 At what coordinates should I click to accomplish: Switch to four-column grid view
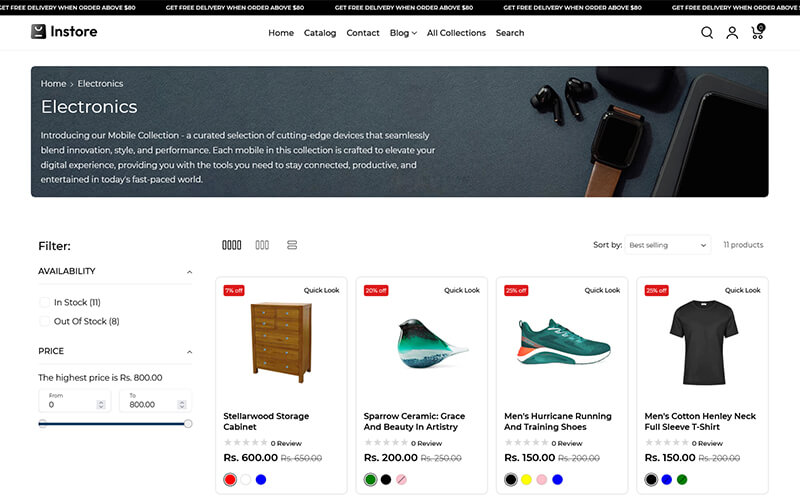(231, 245)
